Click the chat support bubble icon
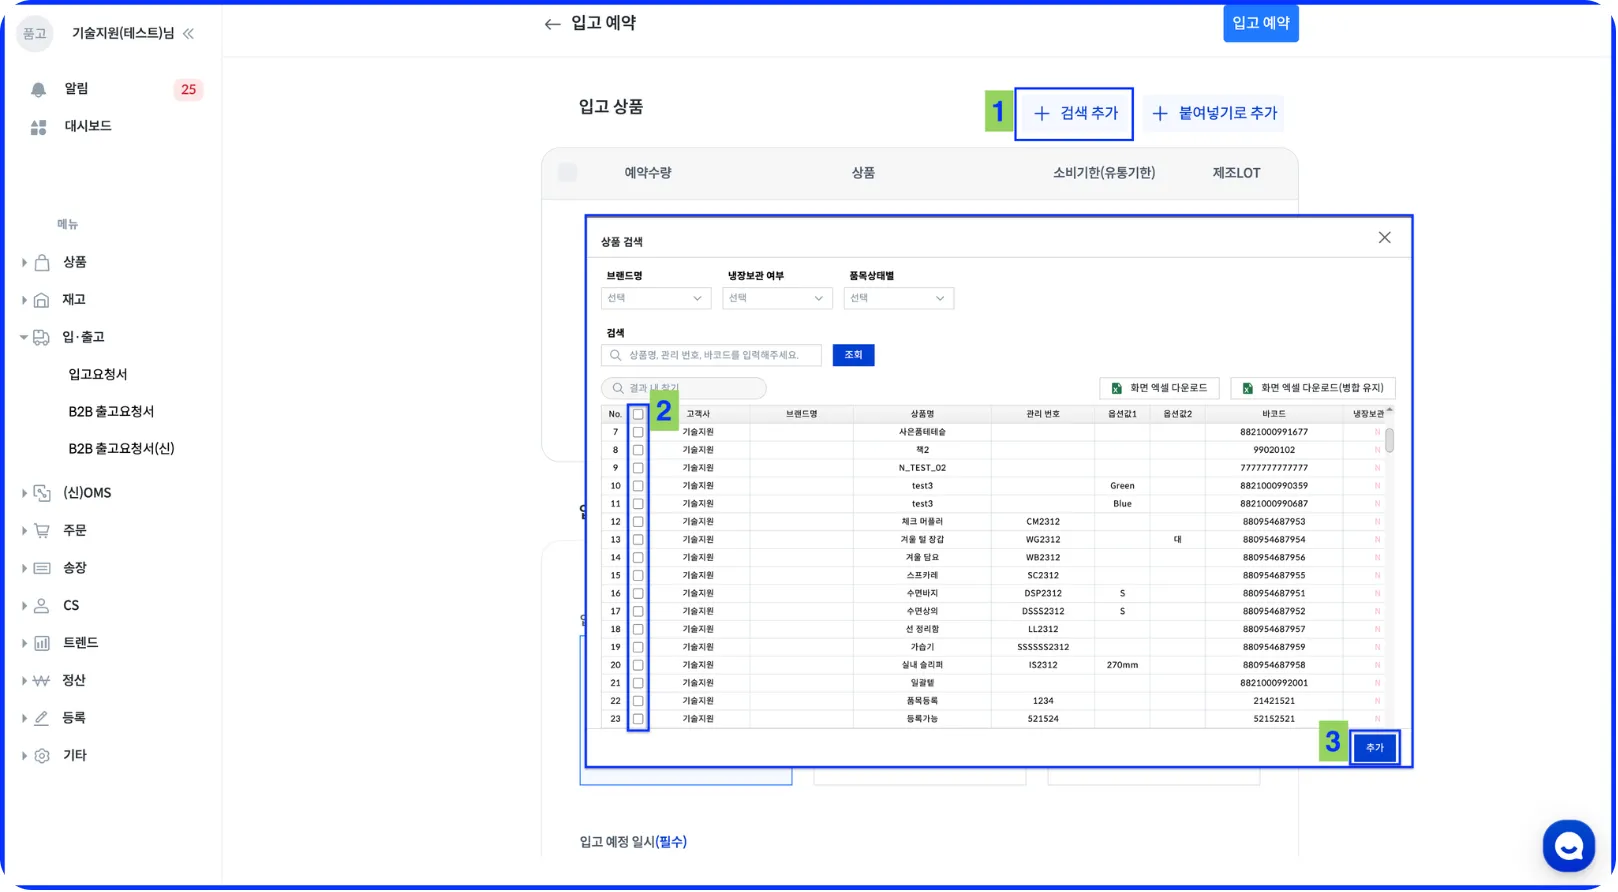This screenshot has height=892, width=1618. [x=1568, y=846]
